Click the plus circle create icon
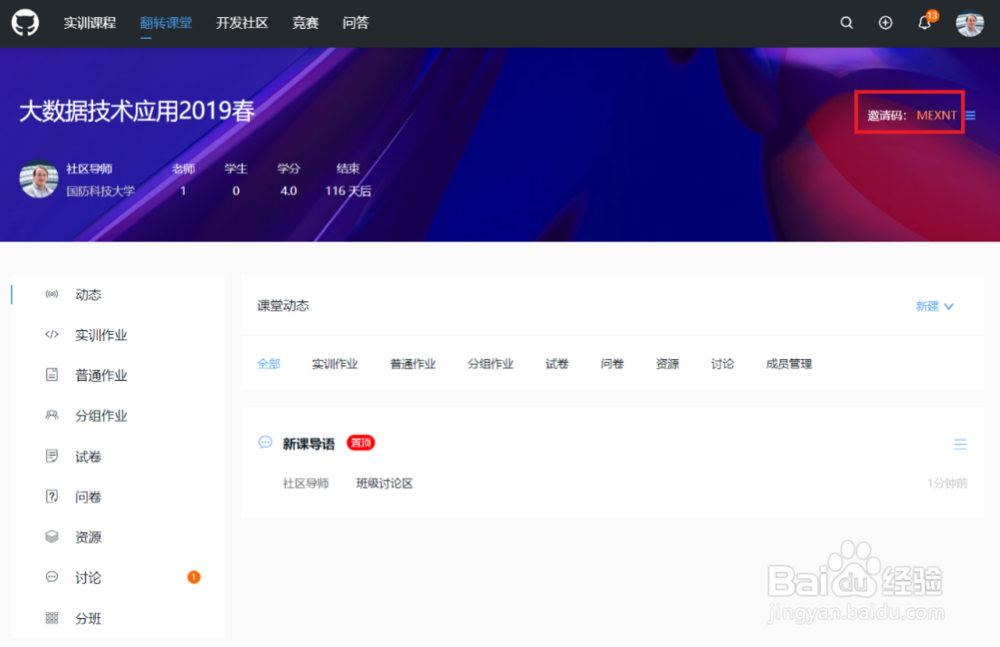This screenshot has height=647, width=1000. (885, 23)
